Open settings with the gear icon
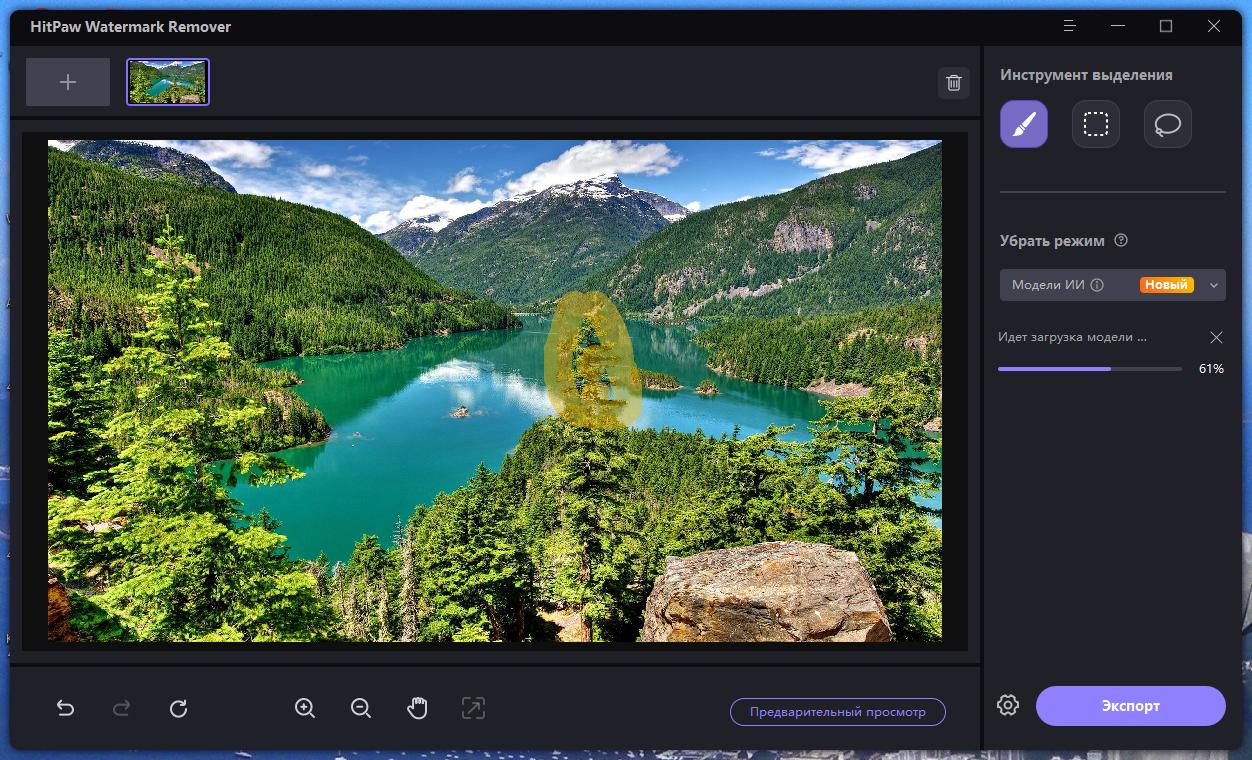The width and height of the screenshot is (1252, 760). tap(1007, 705)
